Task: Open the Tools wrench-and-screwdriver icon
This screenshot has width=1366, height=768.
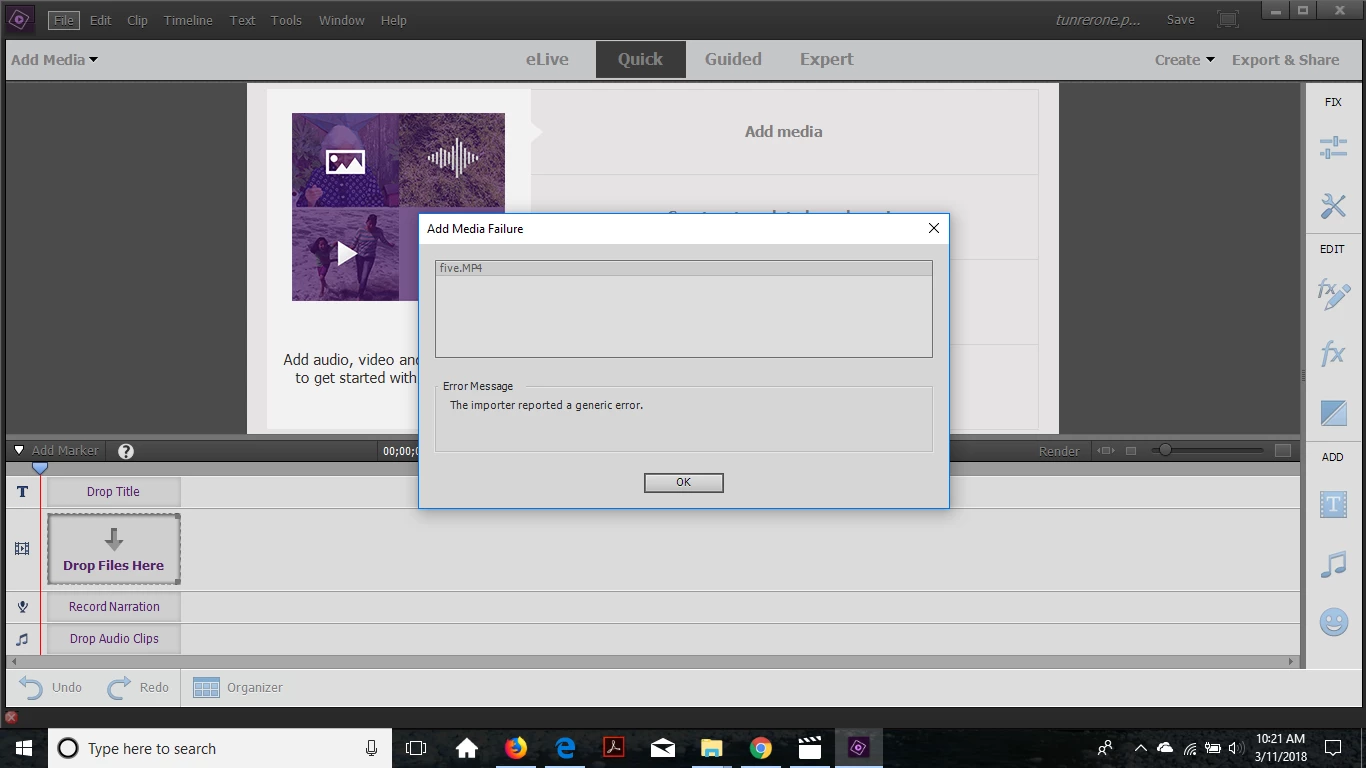Action: (x=1333, y=206)
